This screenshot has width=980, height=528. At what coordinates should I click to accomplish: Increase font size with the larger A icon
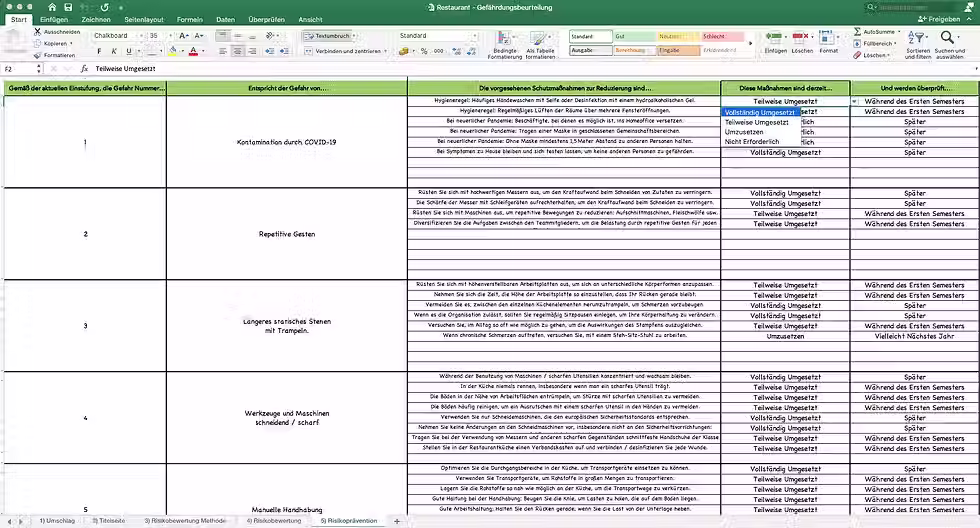184,36
